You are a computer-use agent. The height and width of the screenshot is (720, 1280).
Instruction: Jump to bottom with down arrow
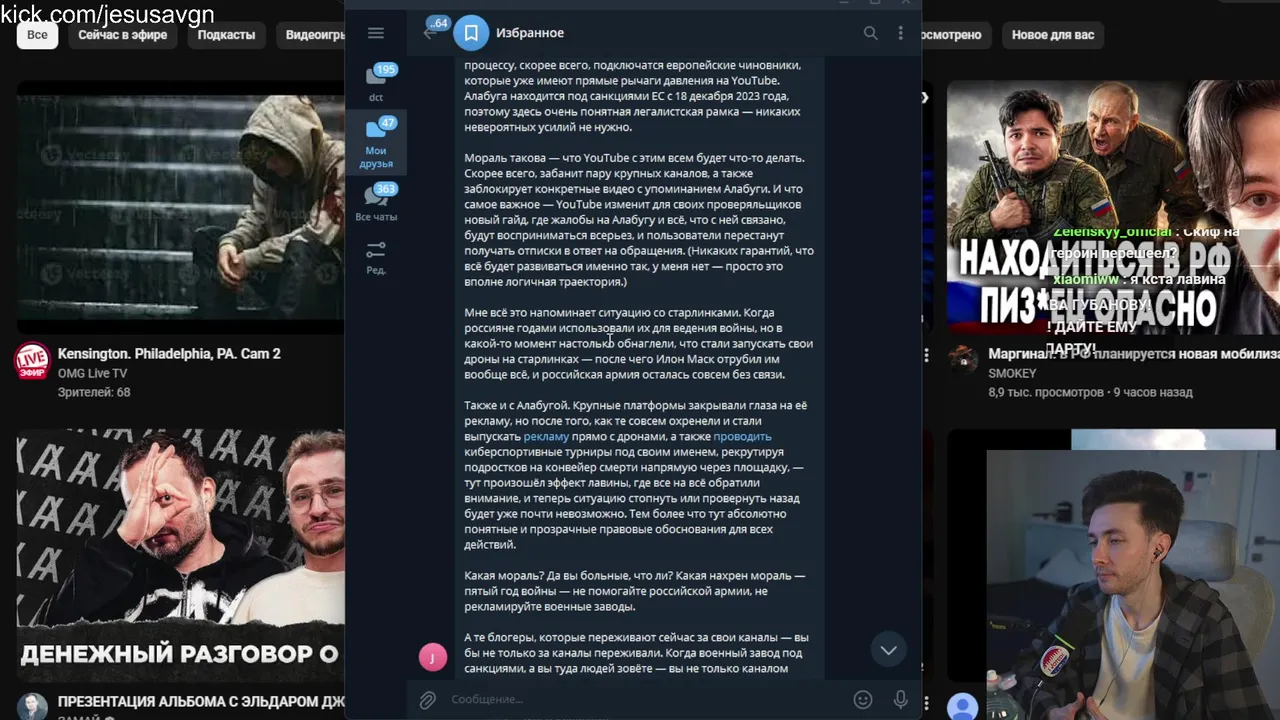888,650
